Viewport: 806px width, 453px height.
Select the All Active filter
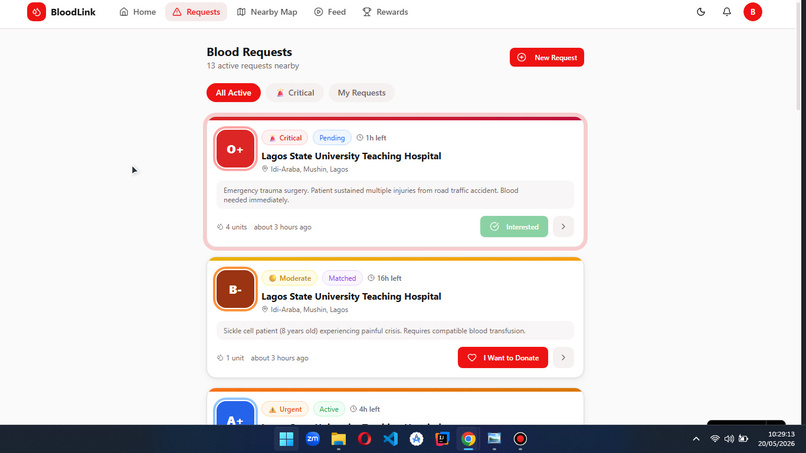233,93
